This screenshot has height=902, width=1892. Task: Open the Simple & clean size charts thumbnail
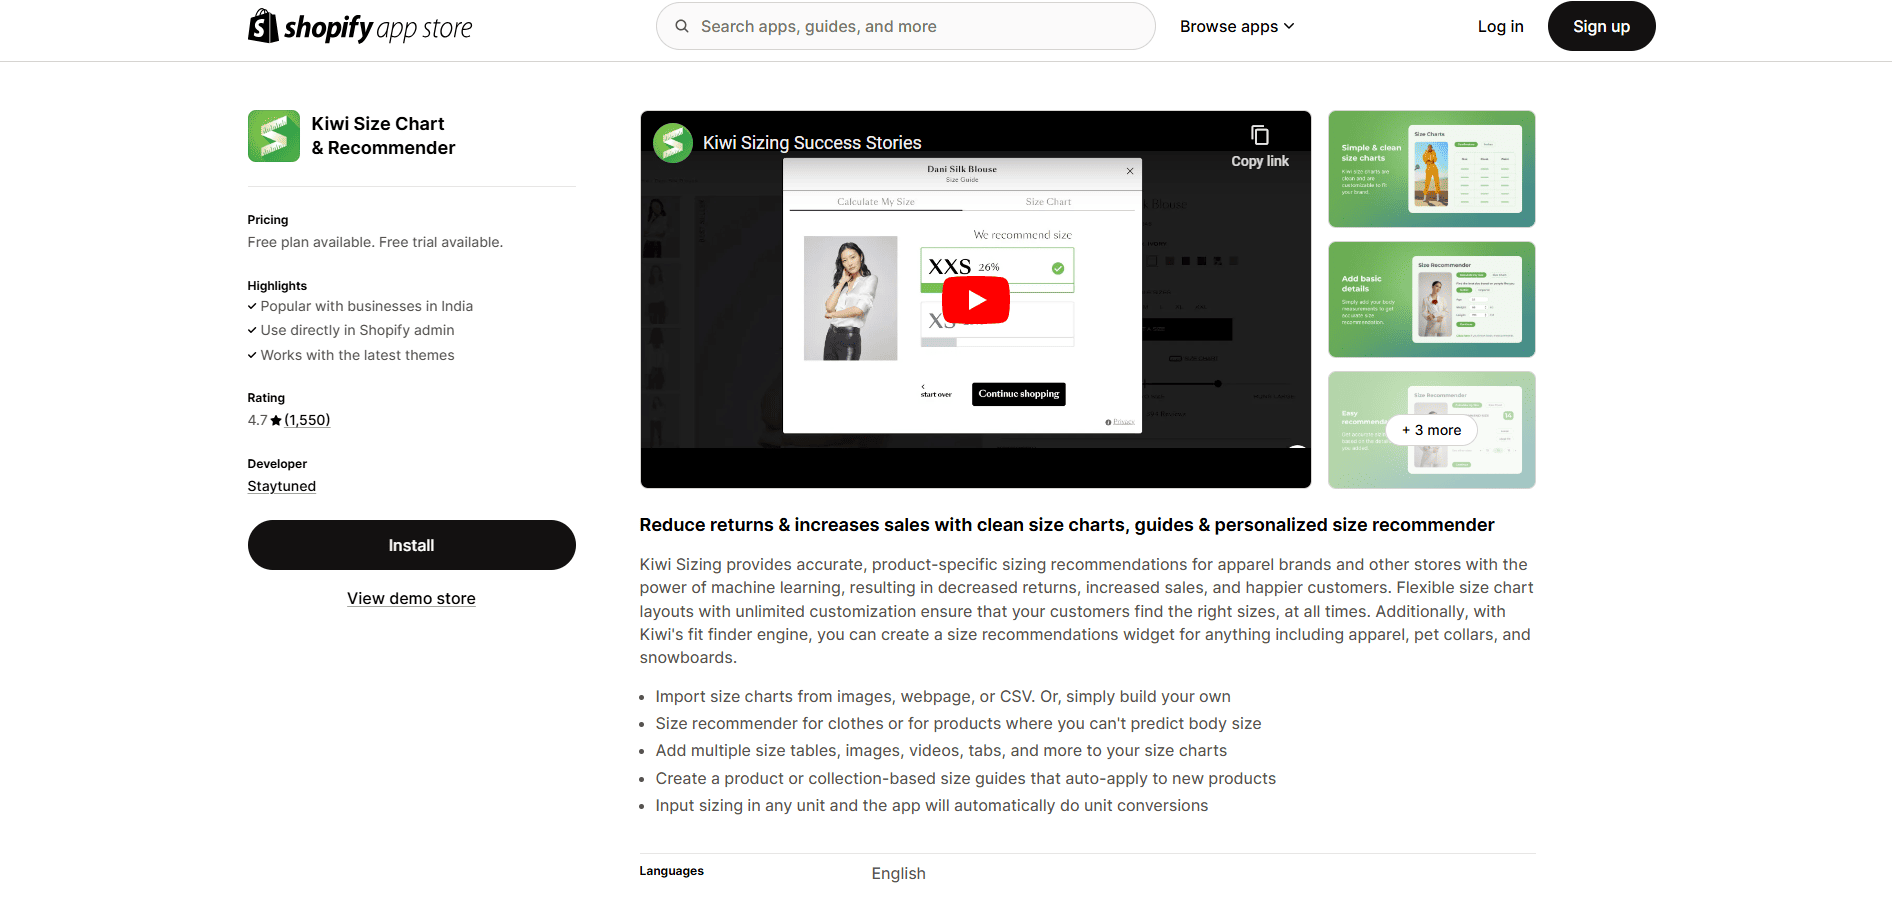(x=1432, y=169)
